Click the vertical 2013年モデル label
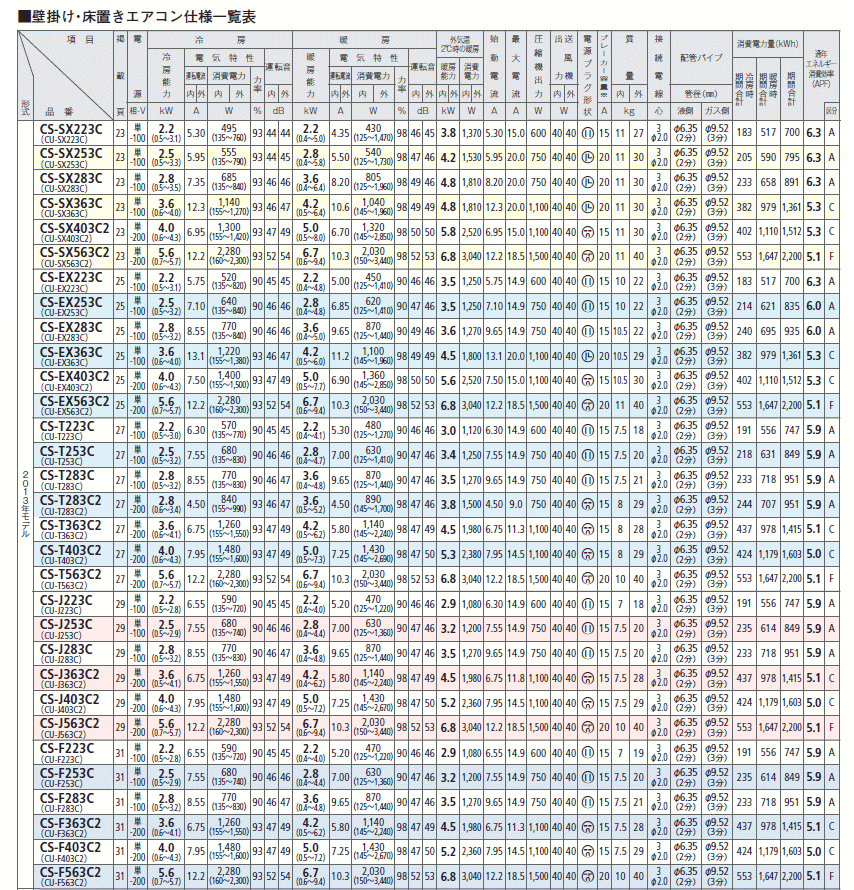854x890 pixels. (26, 504)
